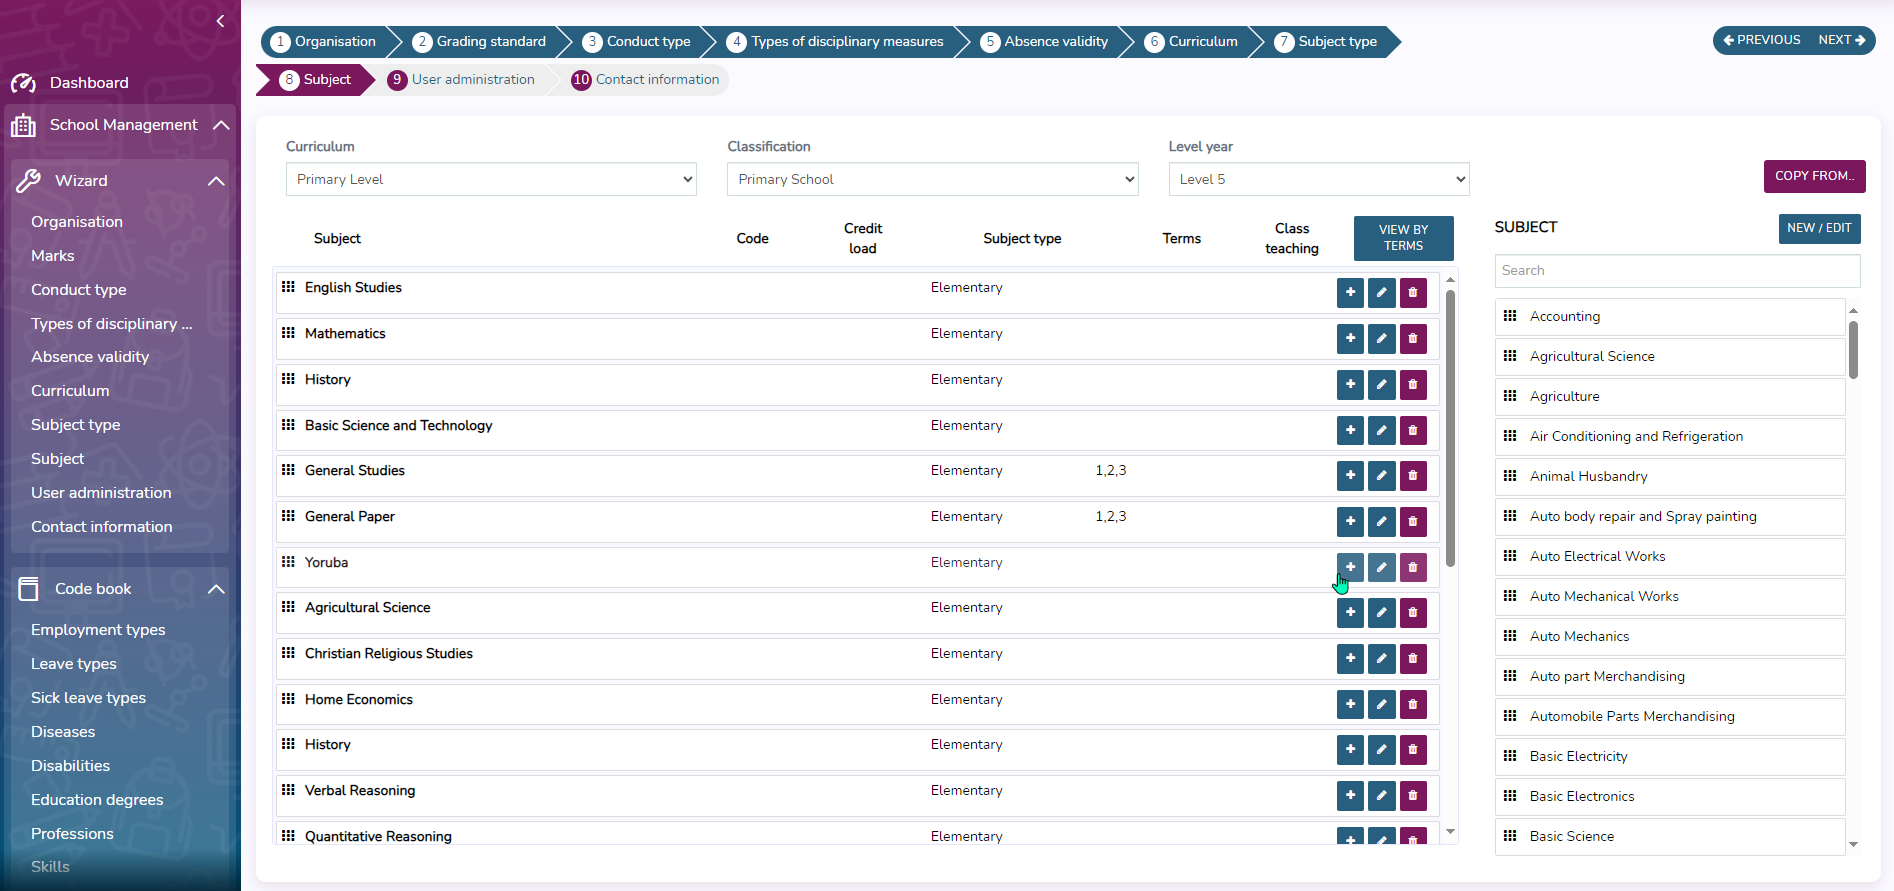Click the plus icon for English Studies

click(x=1350, y=293)
